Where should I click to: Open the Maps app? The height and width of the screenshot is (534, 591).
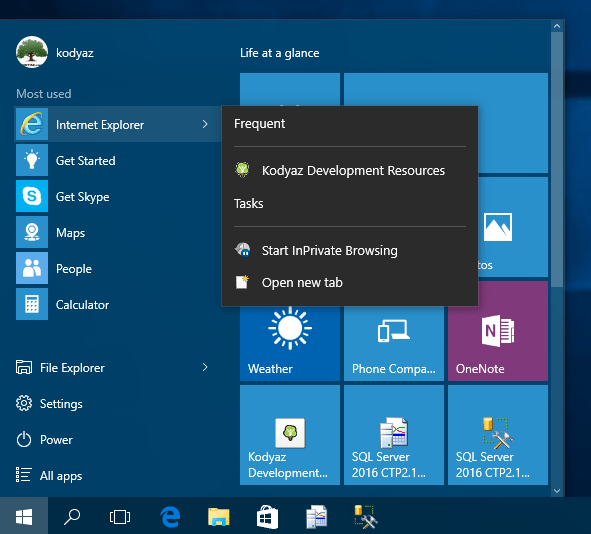pyautogui.click(x=118, y=233)
